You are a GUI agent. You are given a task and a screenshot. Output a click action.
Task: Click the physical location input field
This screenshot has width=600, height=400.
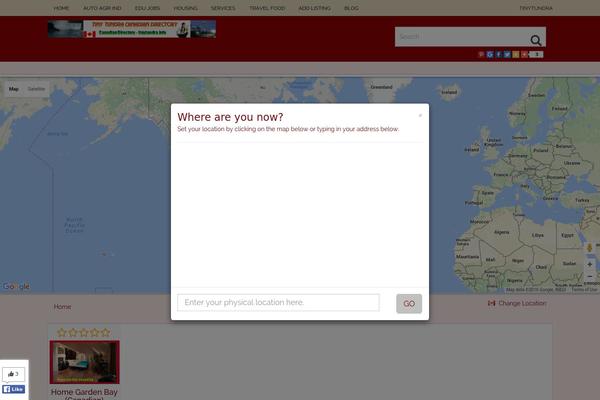click(x=278, y=302)
